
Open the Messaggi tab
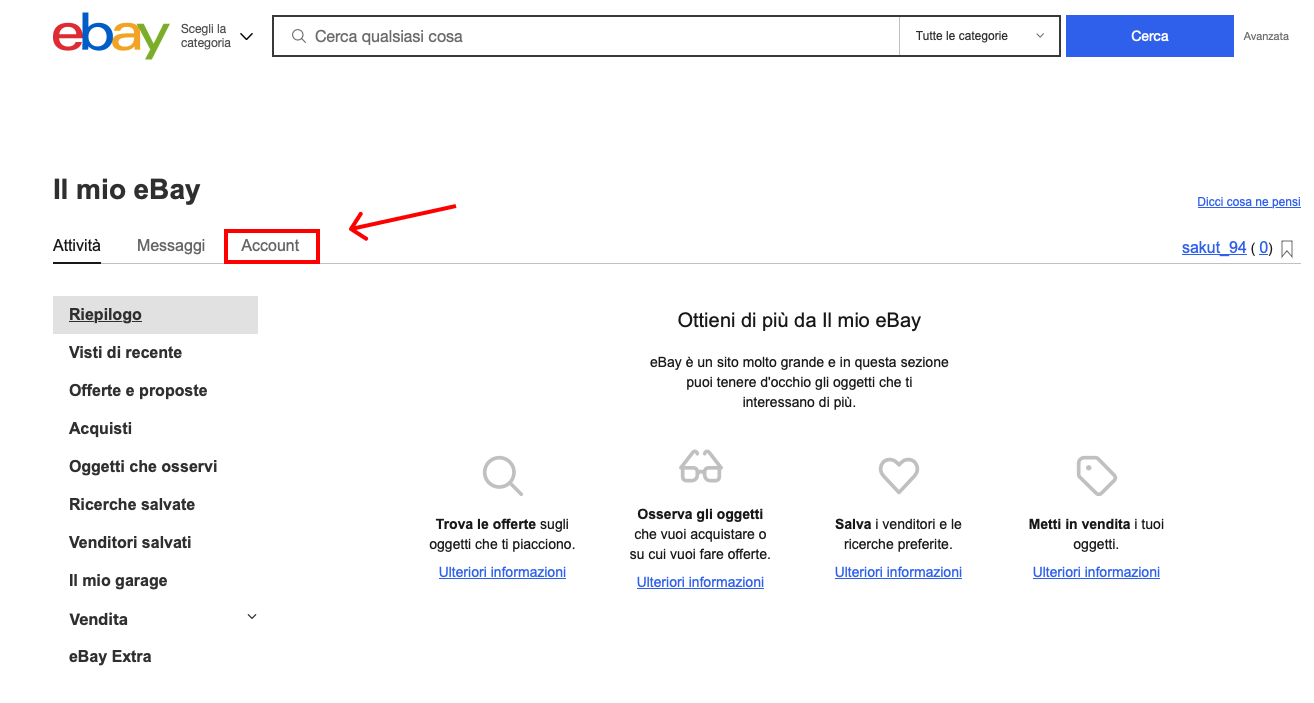[171, 245]
